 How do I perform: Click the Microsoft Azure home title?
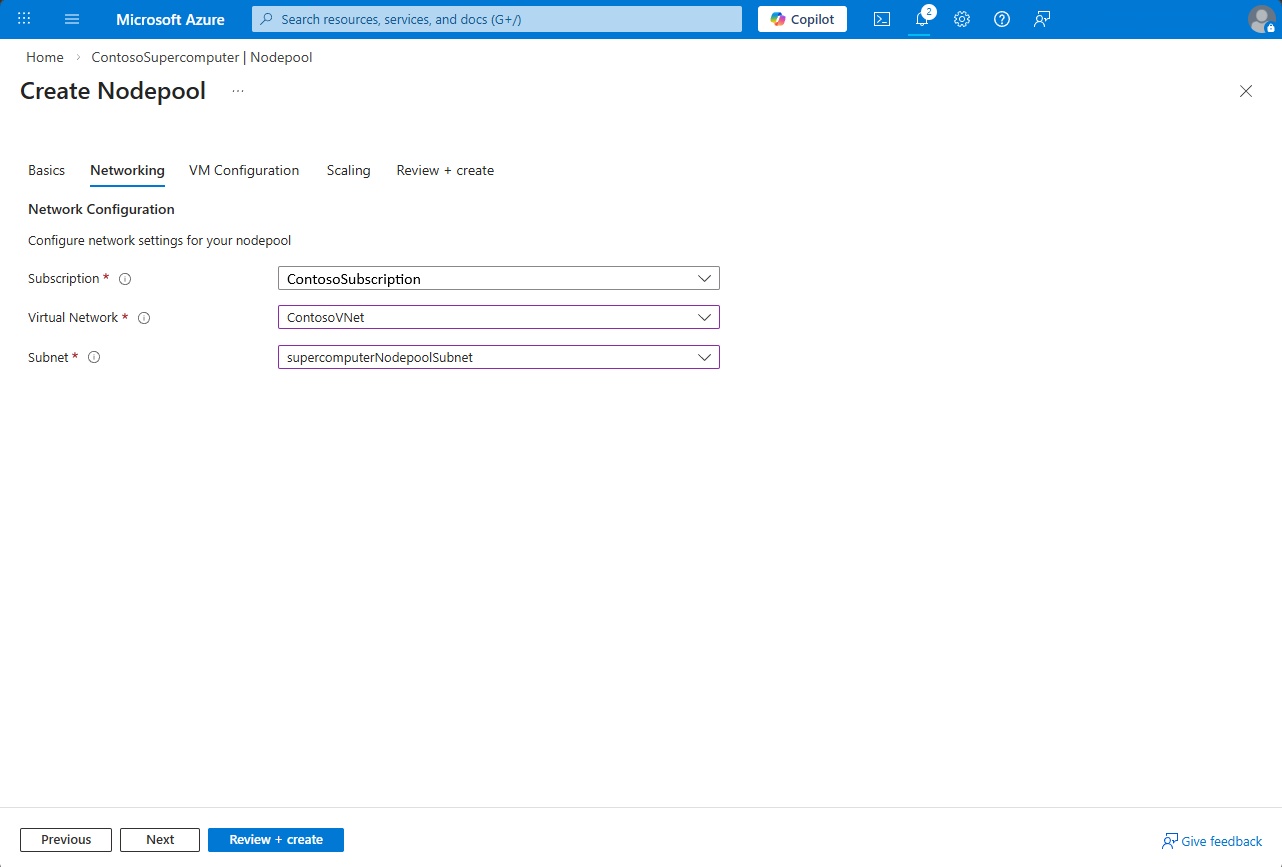point(170,19)
